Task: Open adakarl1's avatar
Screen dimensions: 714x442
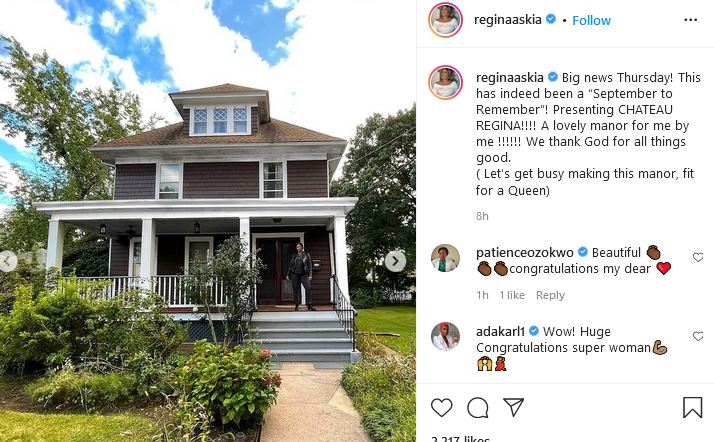Action: coord(445,336)
